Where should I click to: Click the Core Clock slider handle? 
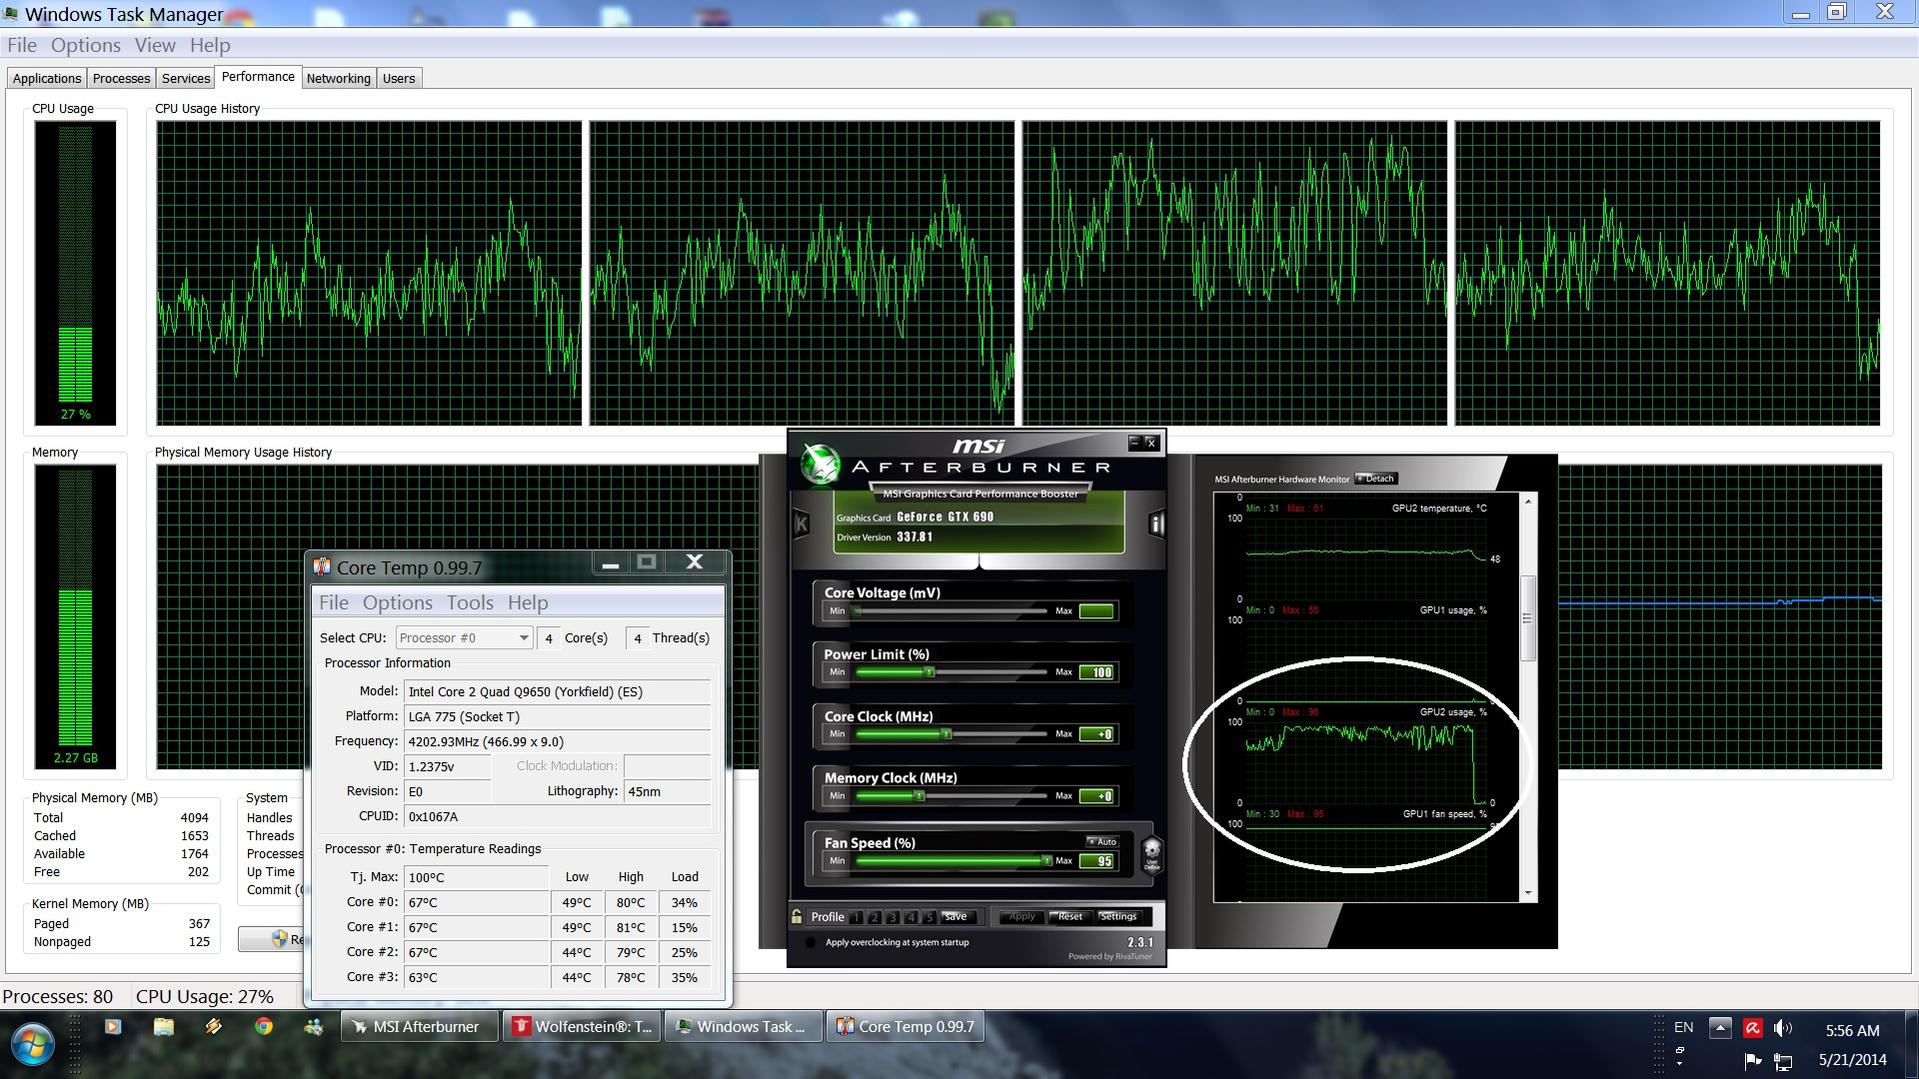point(946,734)
